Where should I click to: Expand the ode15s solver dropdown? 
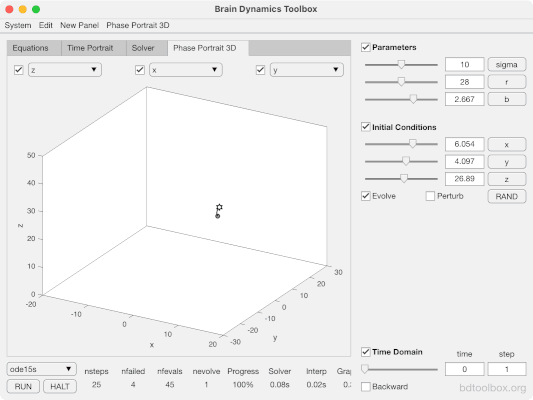click(x=41, y=369)
